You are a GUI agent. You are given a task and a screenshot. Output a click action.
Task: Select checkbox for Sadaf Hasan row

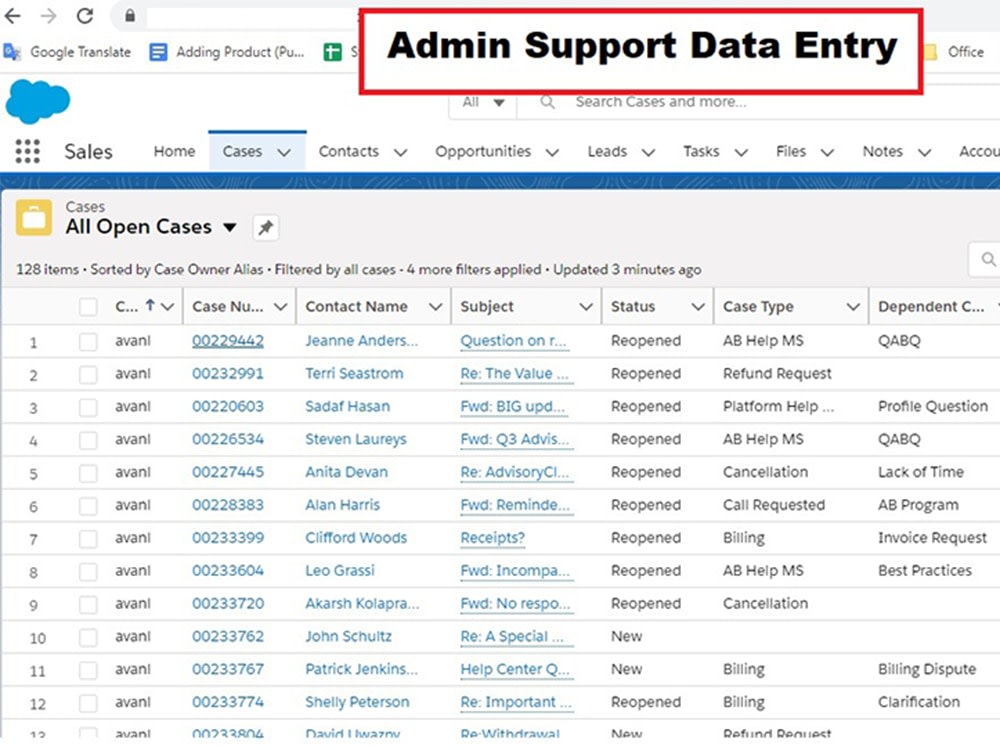pos(88,408)
